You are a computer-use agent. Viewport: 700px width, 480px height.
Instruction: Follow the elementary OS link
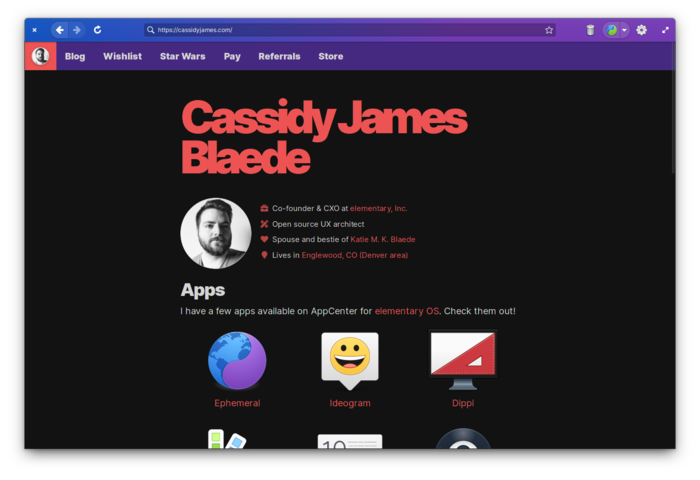coord(407,311)
